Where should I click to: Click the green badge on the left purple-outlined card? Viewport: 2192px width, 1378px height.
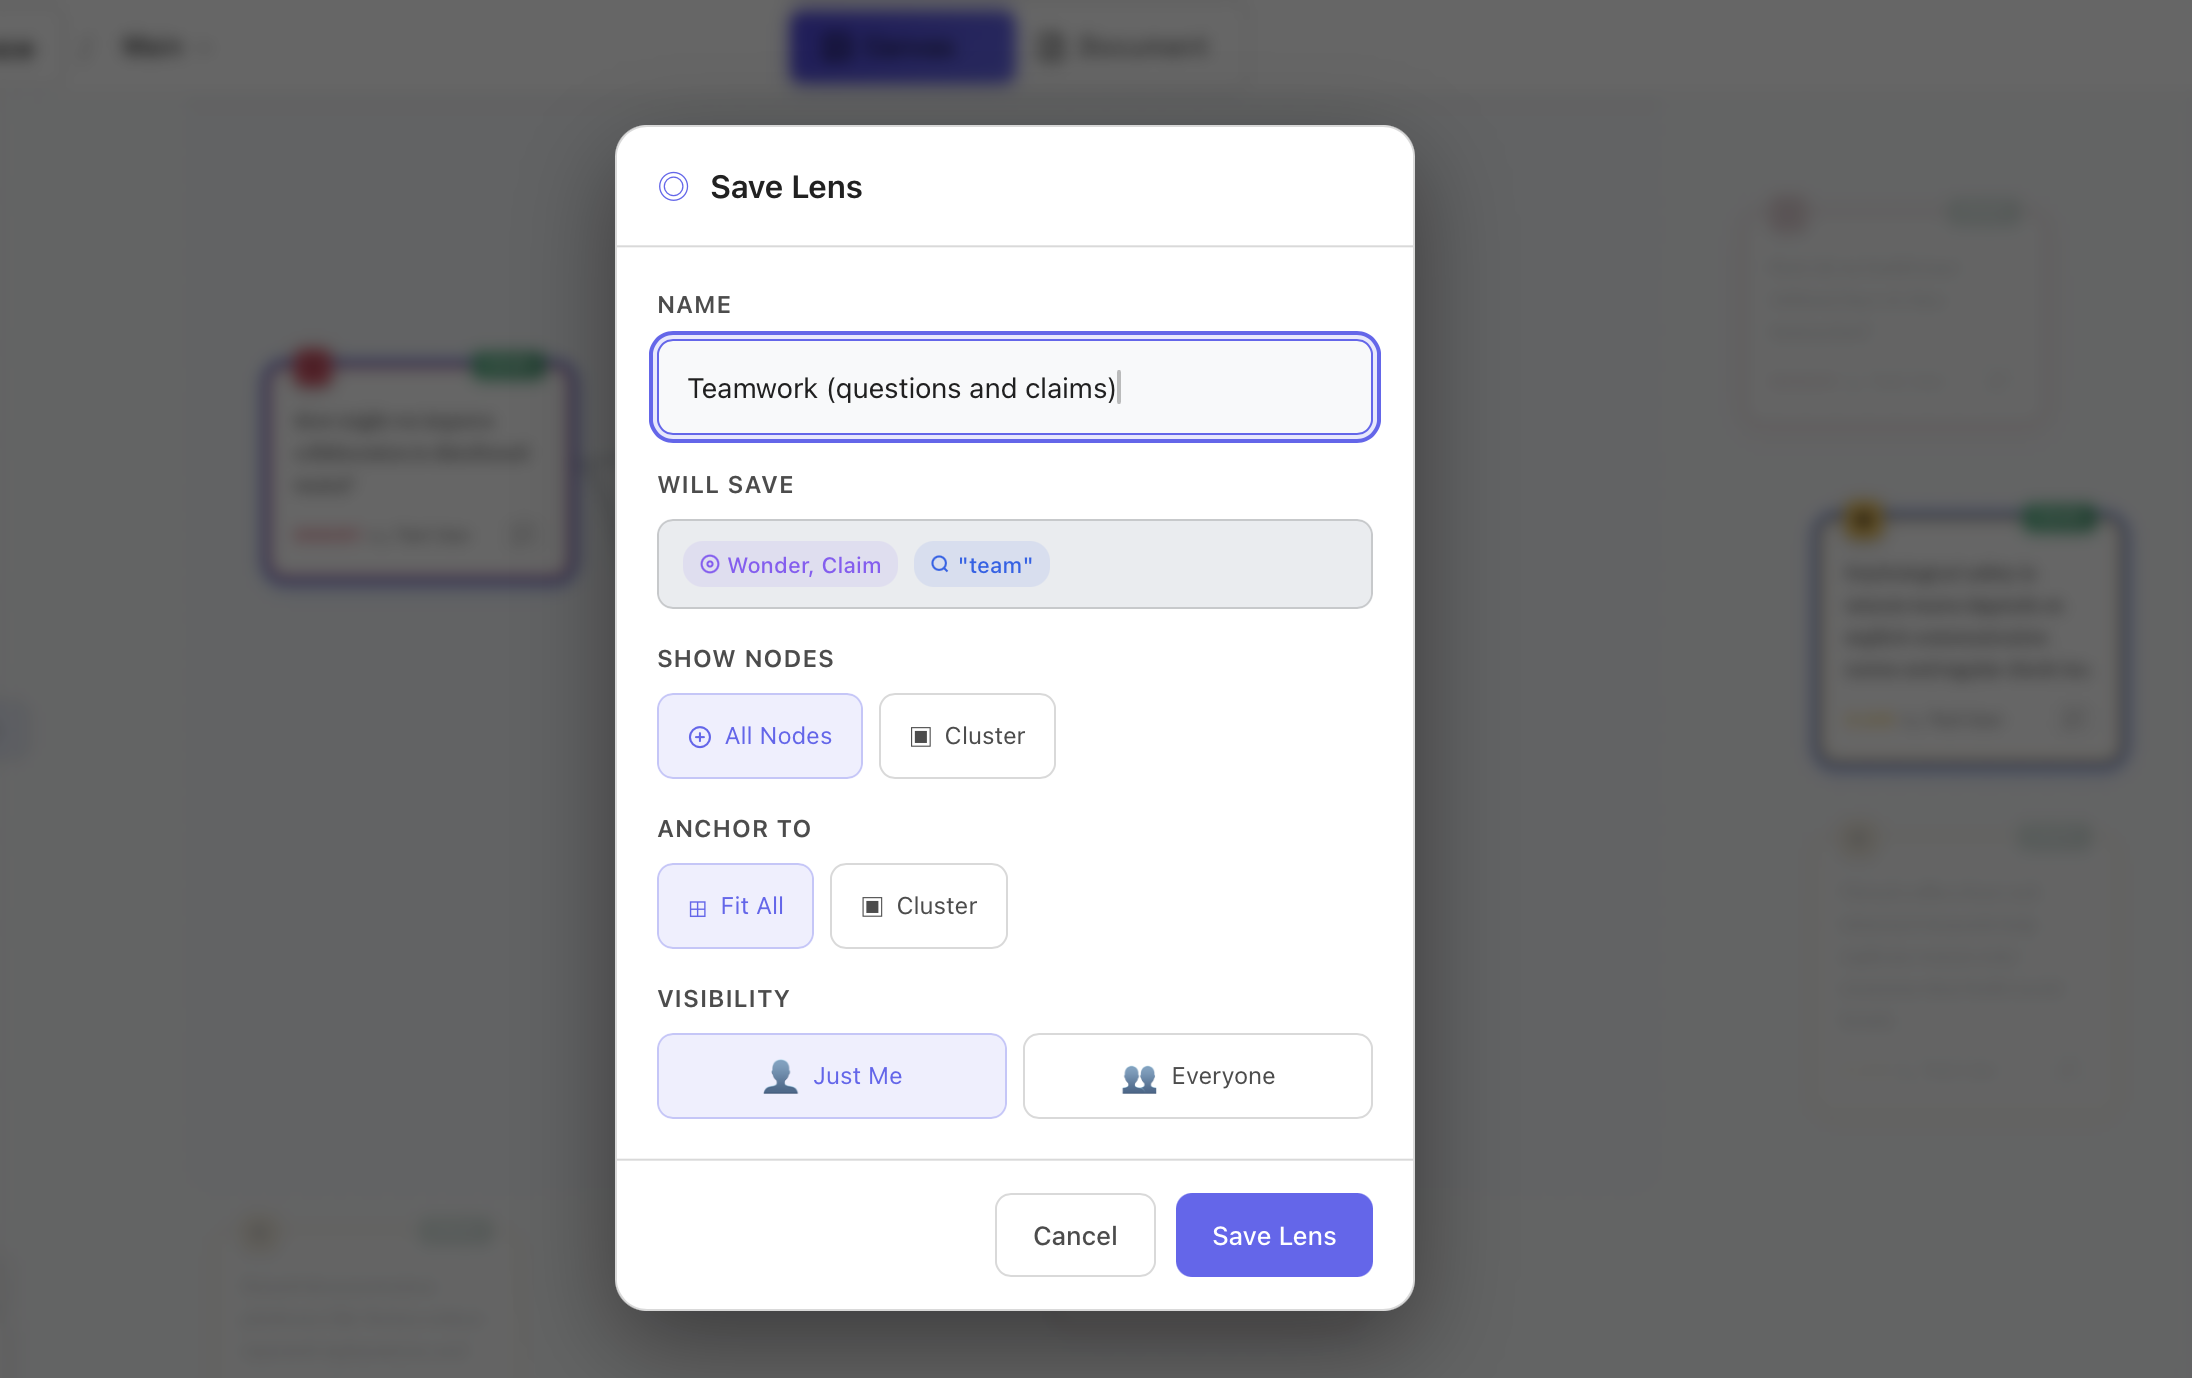coord(508,364)
